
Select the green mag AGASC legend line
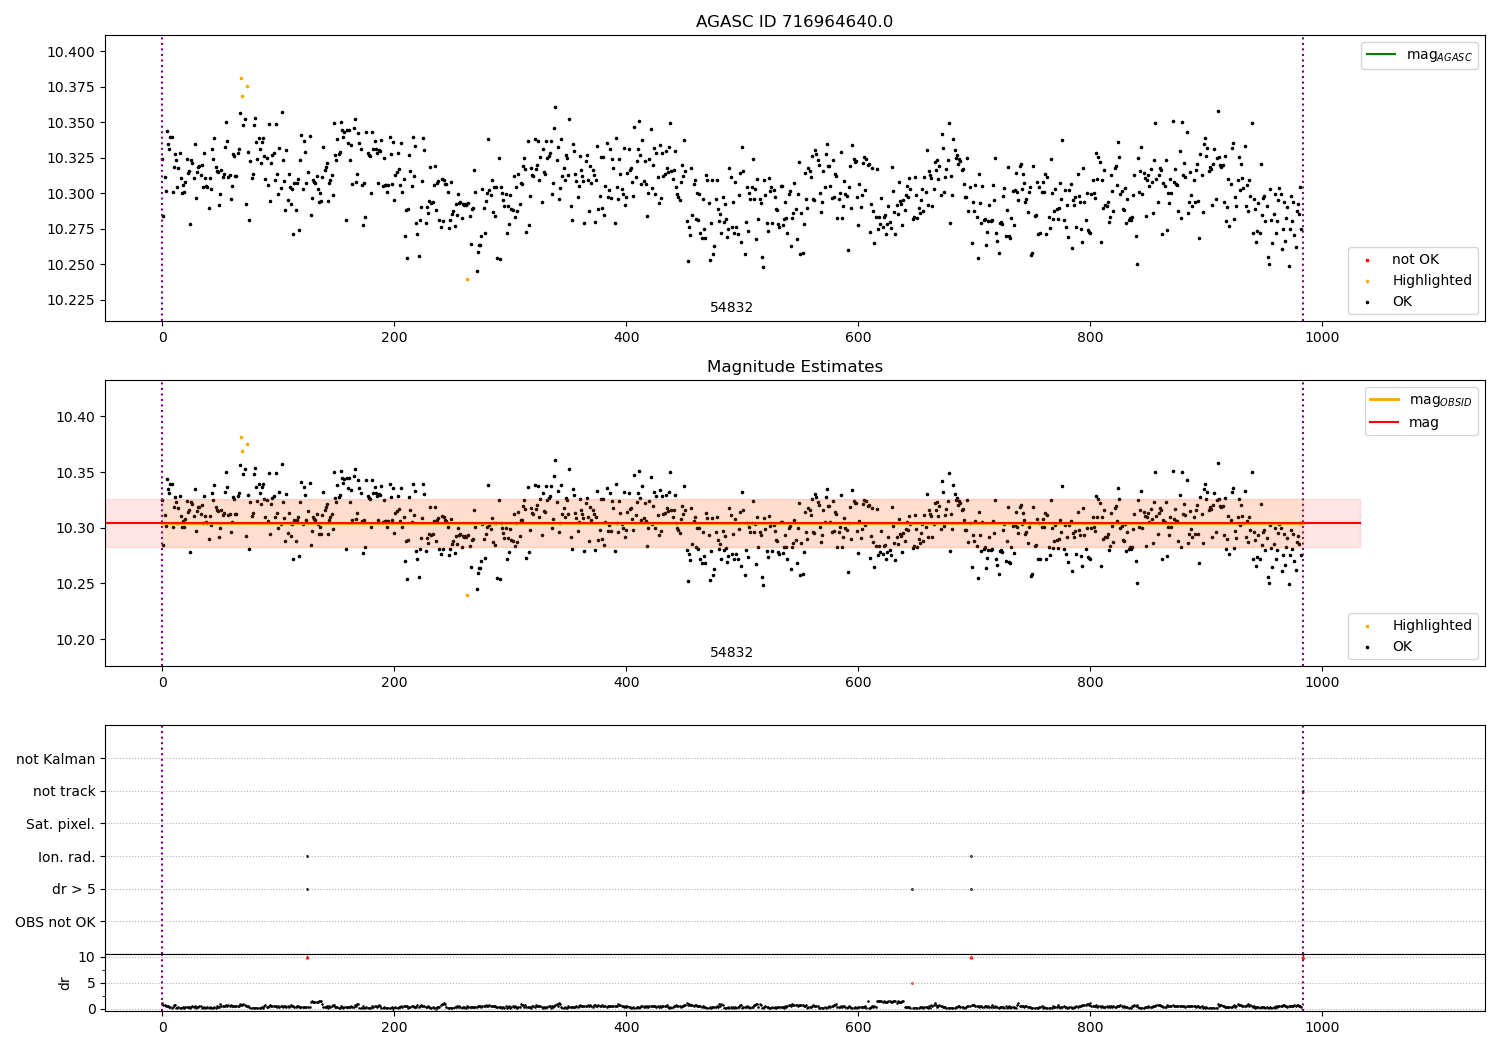point(1381,55)
